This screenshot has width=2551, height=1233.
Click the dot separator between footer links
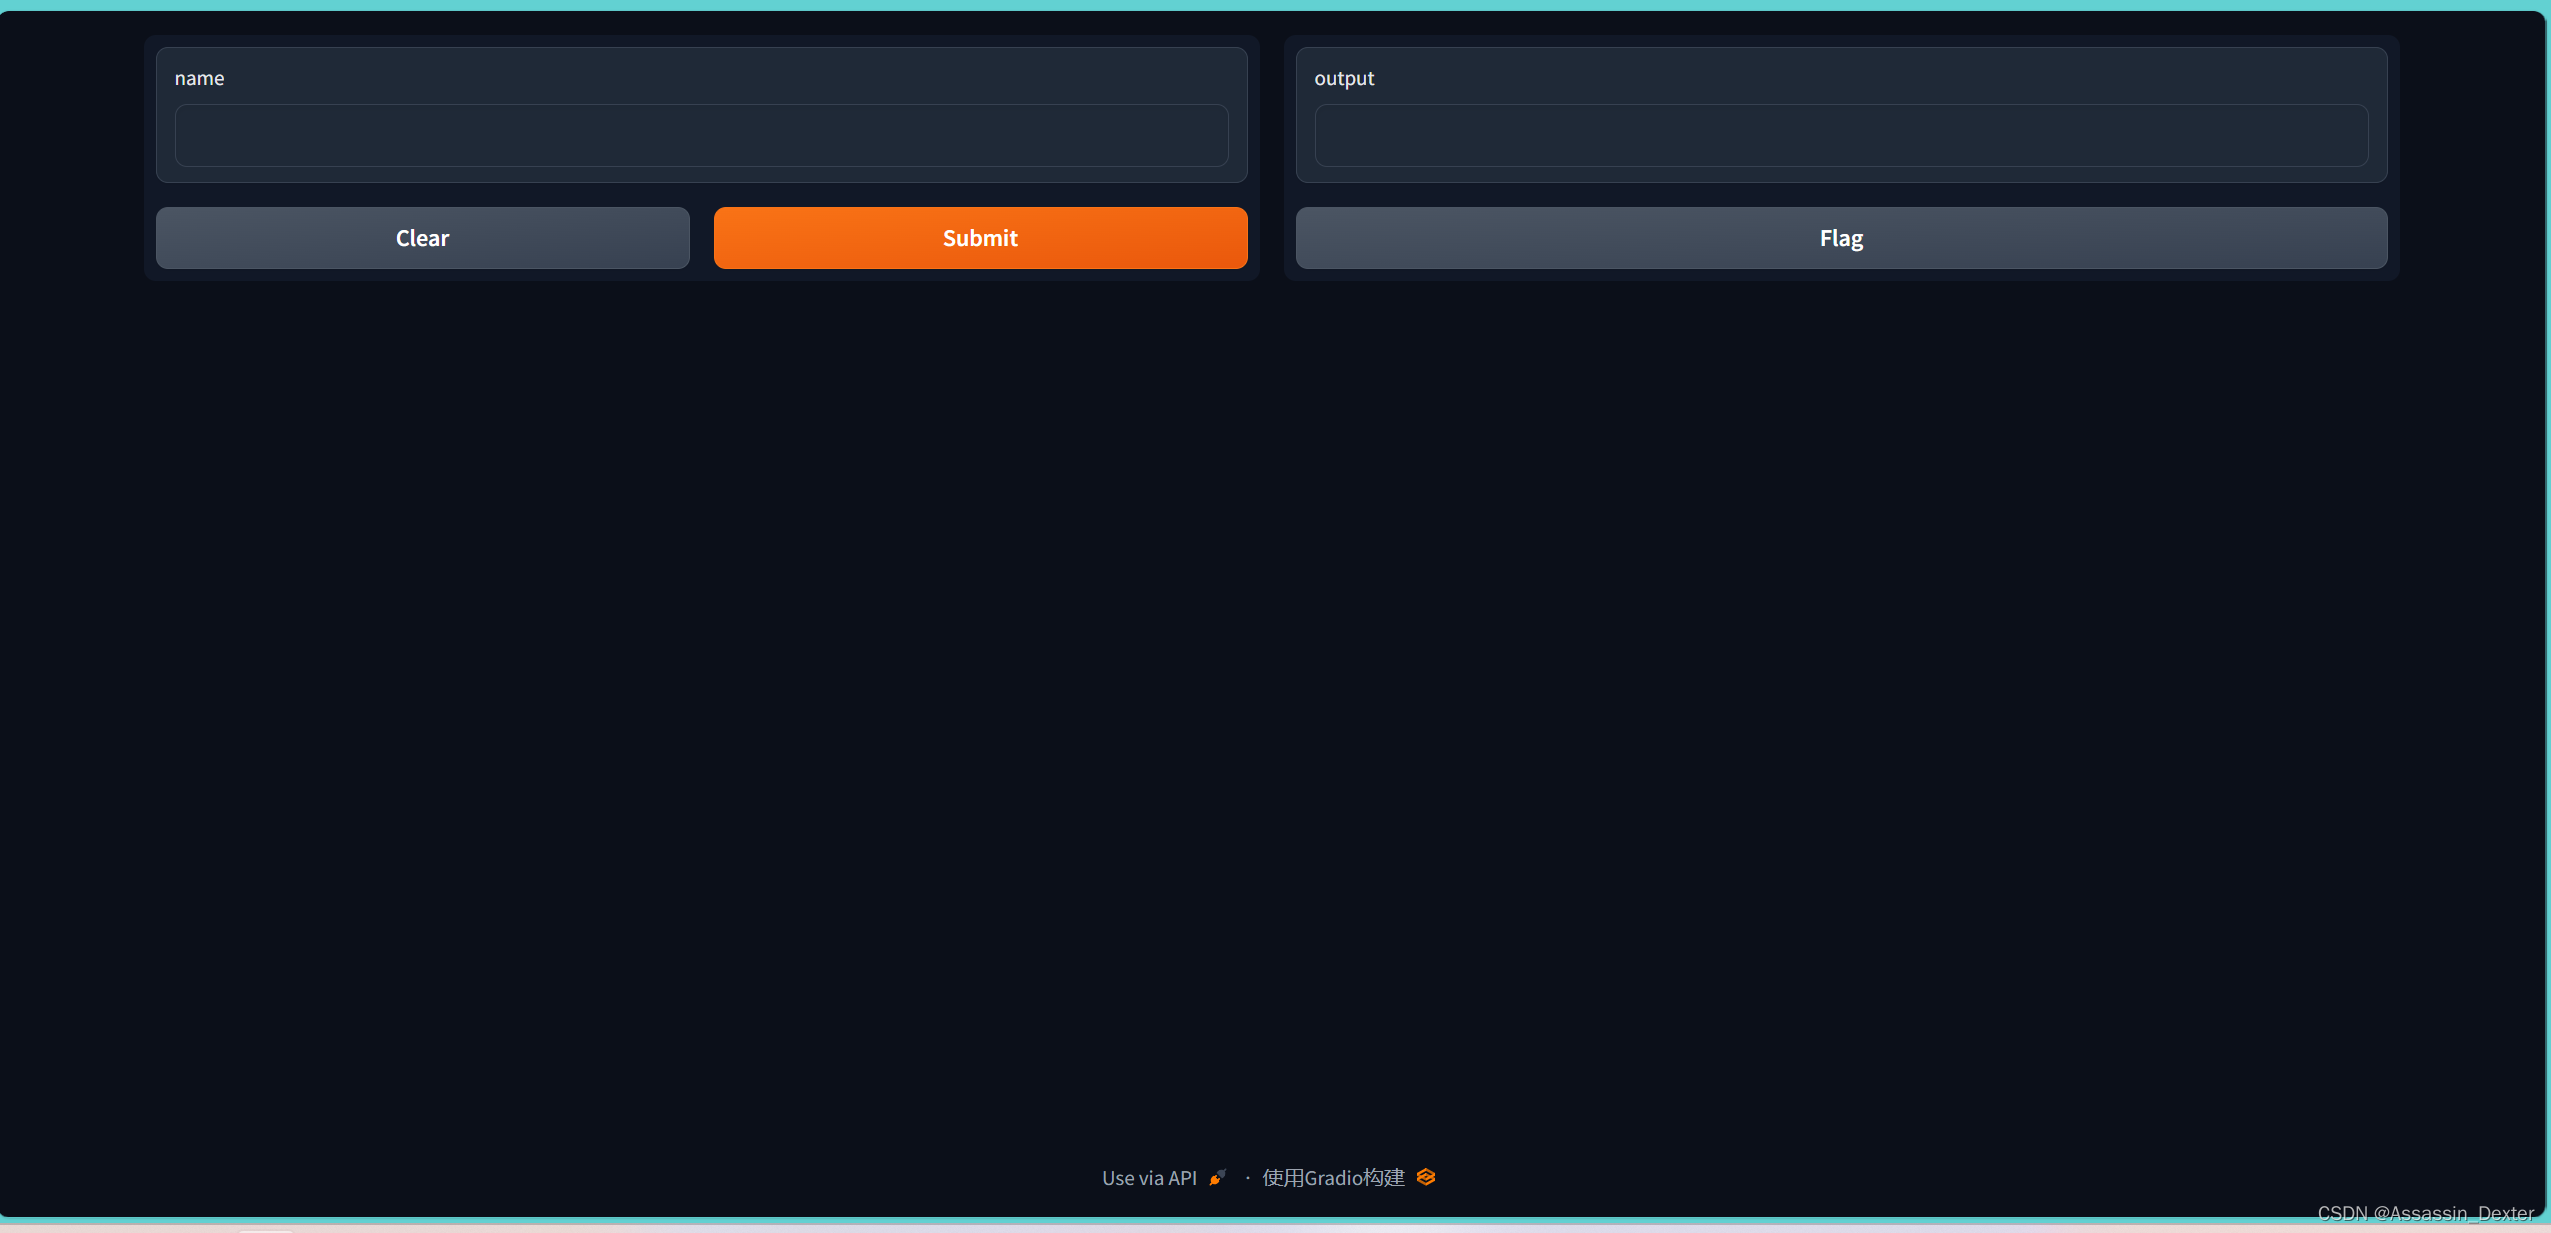[x=1247, y=1179]
